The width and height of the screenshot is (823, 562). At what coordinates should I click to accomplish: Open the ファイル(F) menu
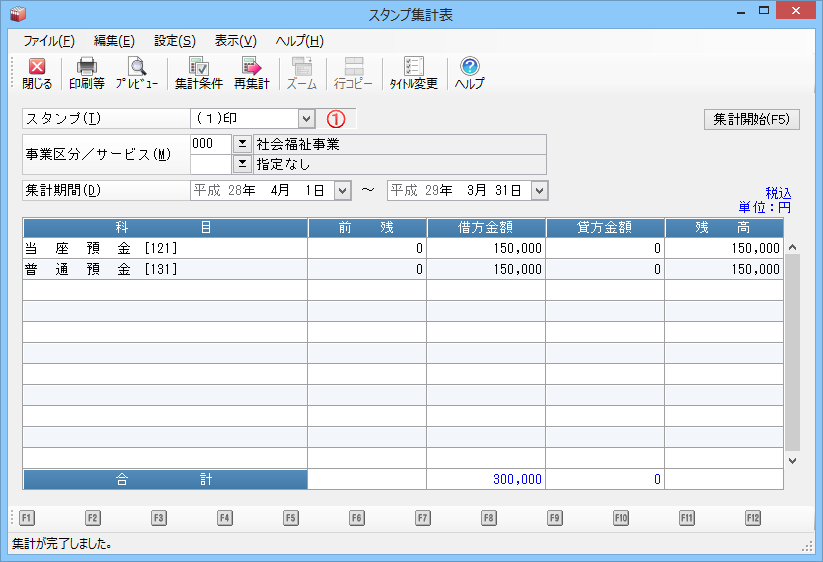pyautogui.click(x=48, y=41)
